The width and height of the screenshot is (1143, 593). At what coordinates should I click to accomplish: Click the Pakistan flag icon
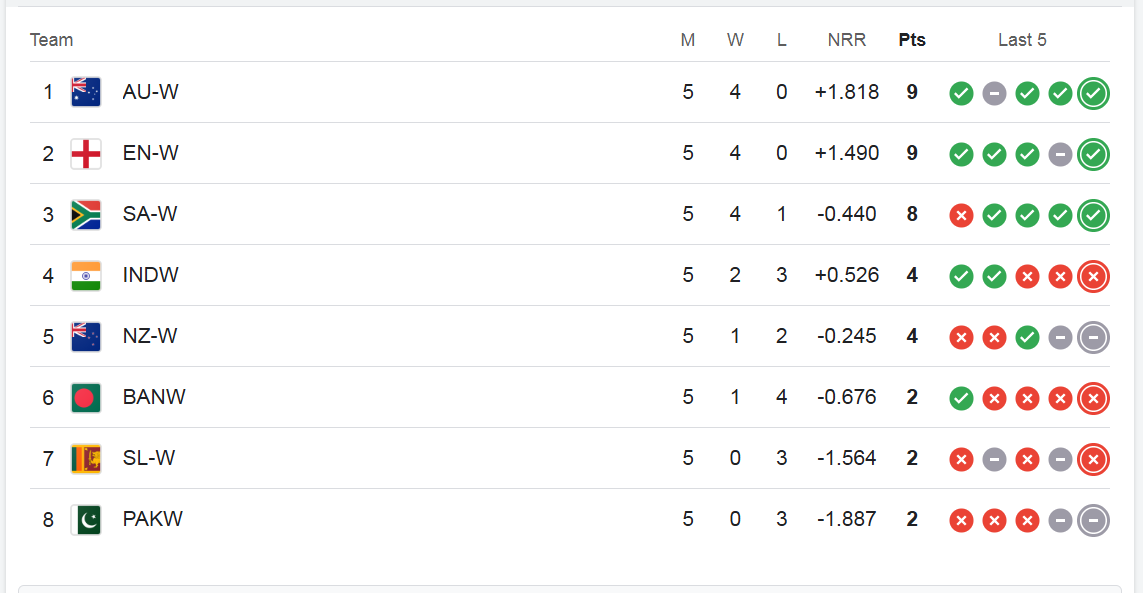point(86,519)
